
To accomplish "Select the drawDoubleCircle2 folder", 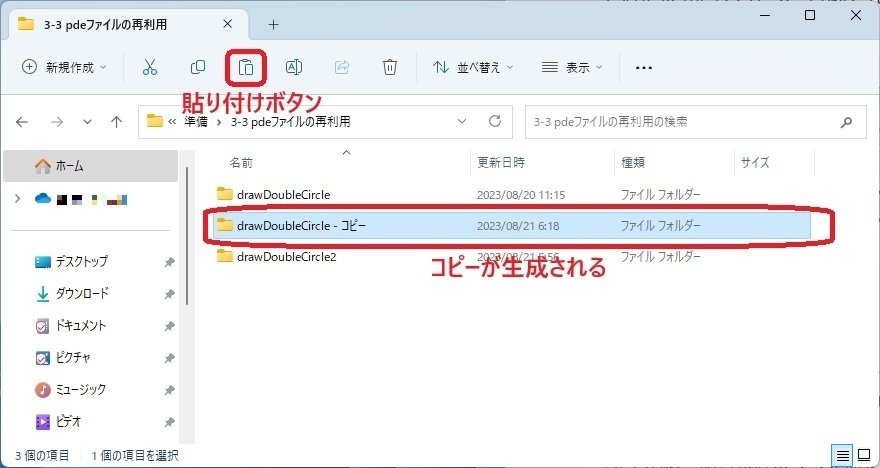I will [287, 257].
